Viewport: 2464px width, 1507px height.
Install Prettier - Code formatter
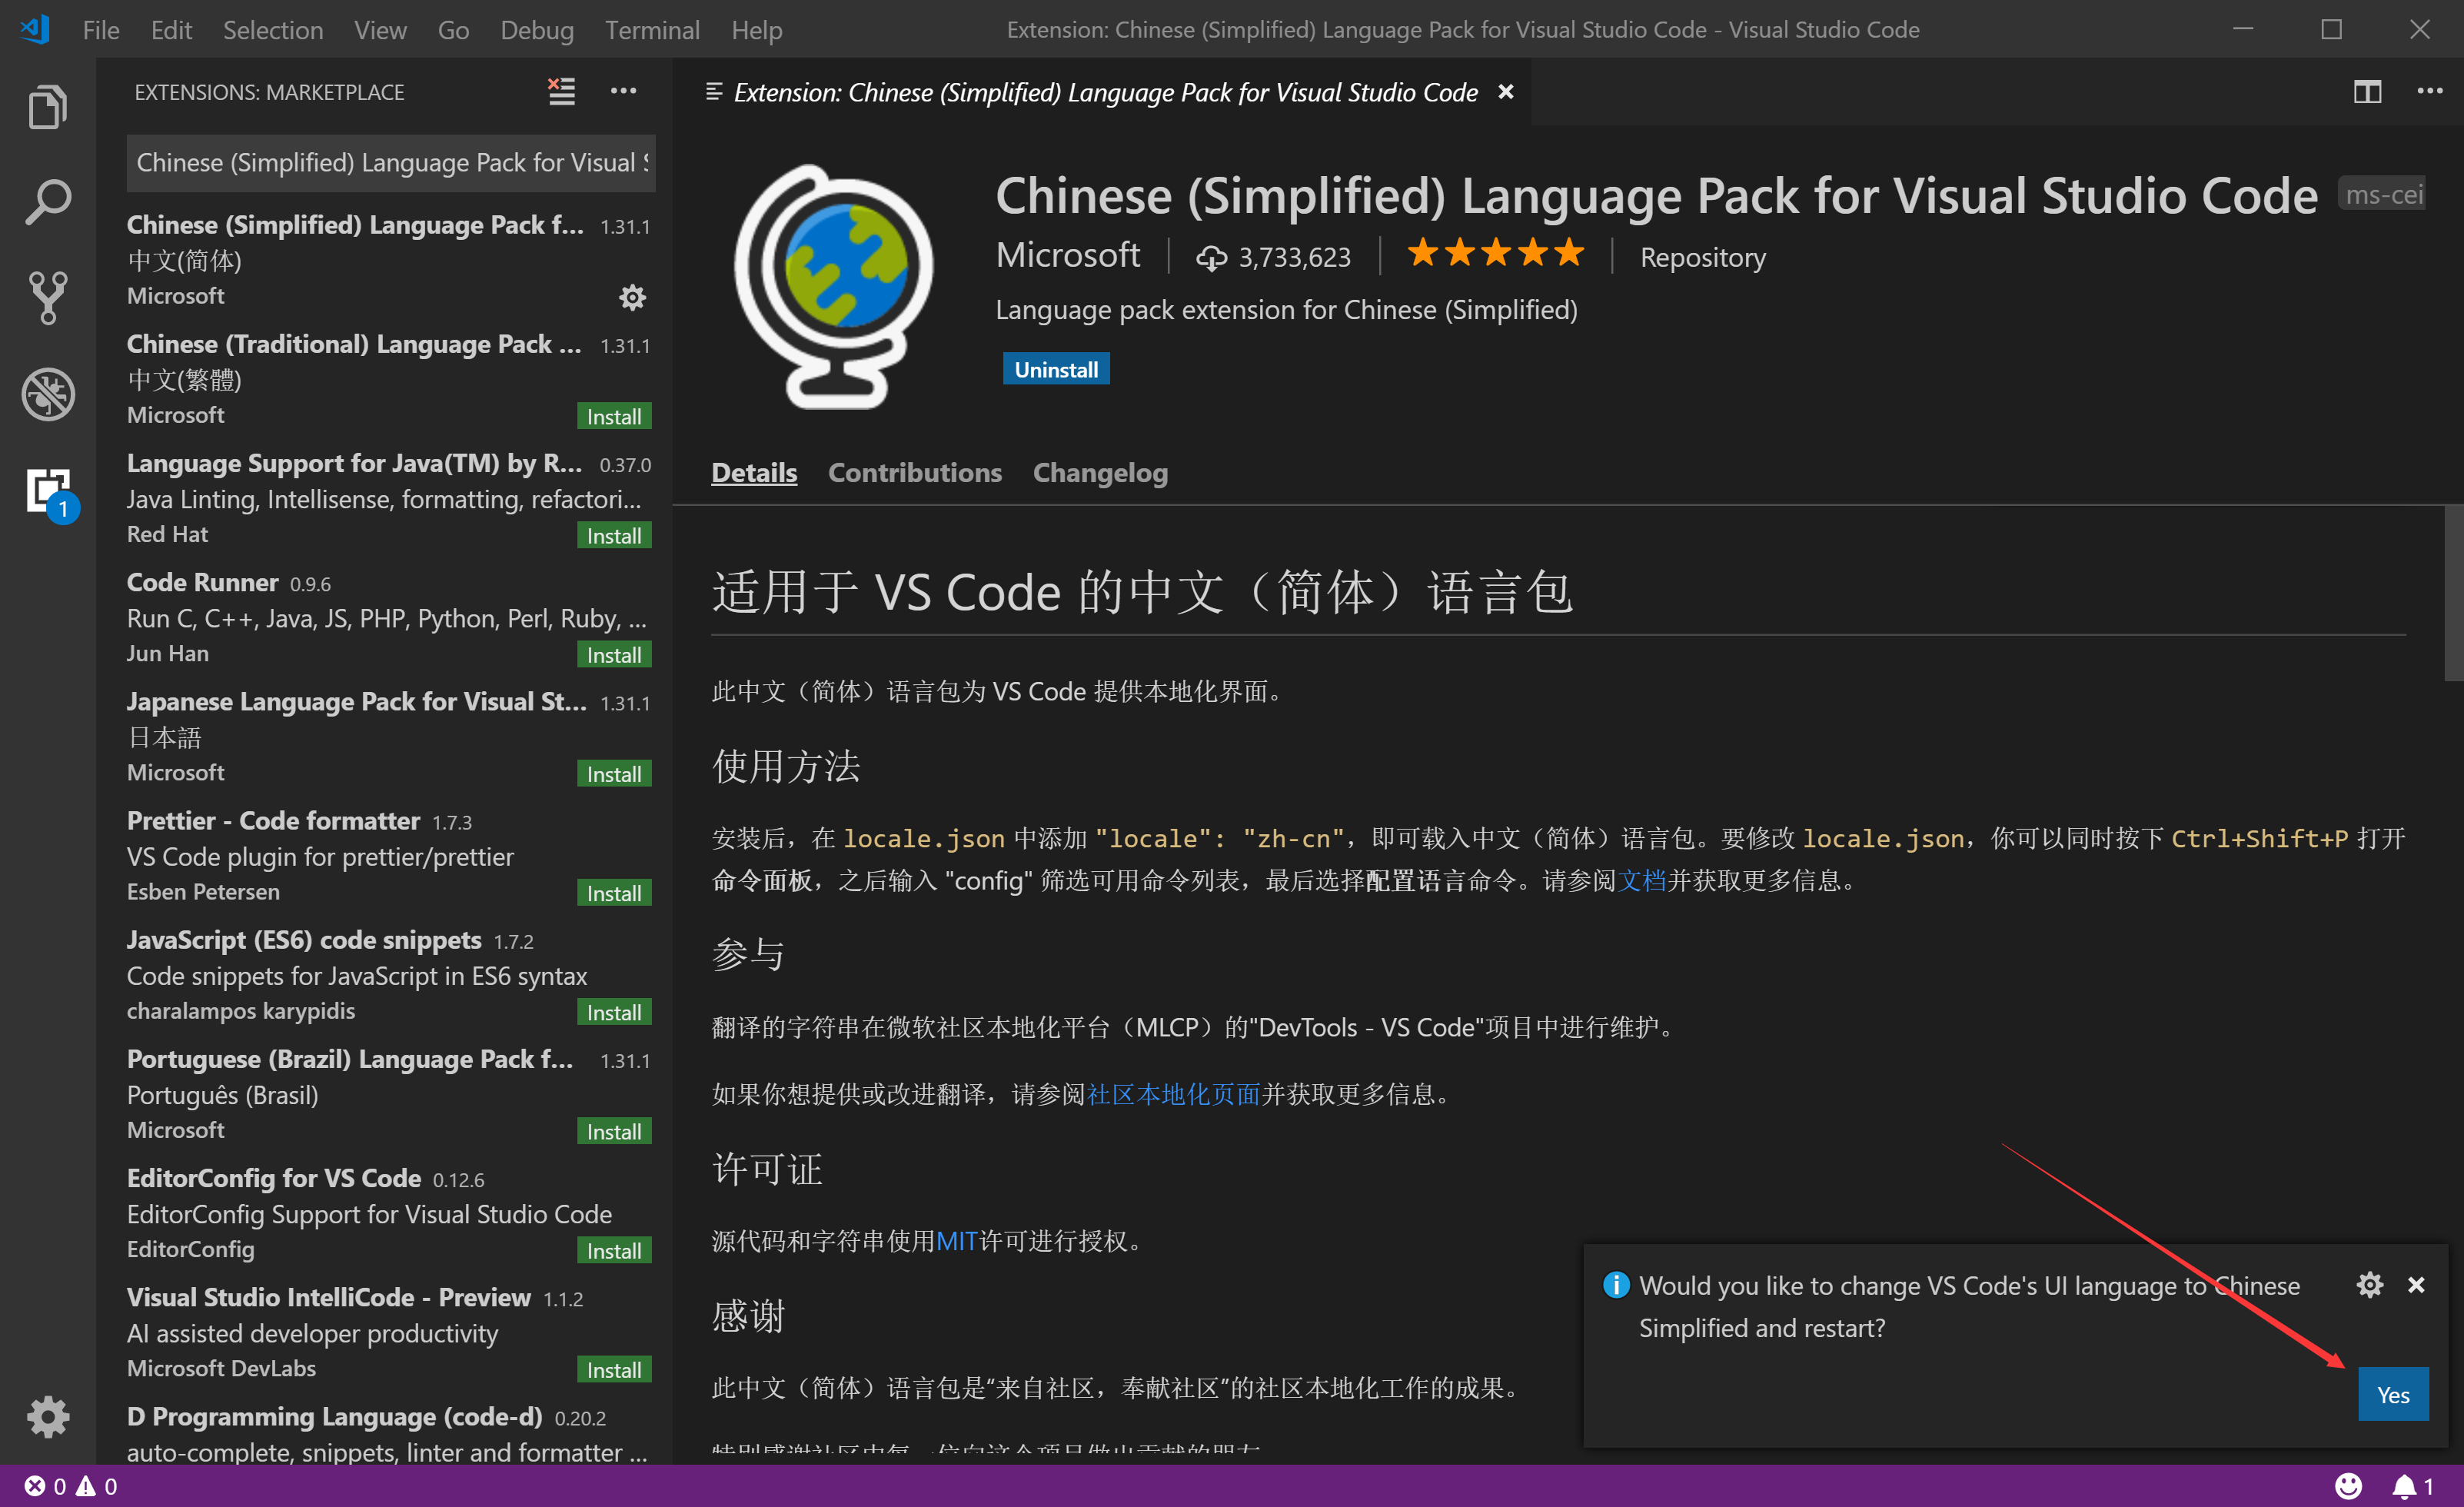614,892
